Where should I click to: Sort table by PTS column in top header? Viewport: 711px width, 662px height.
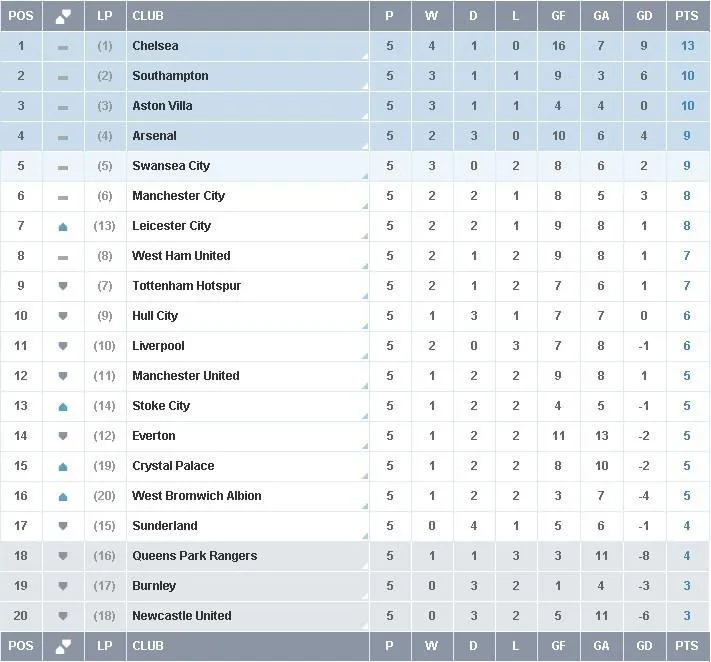point(687,16)
